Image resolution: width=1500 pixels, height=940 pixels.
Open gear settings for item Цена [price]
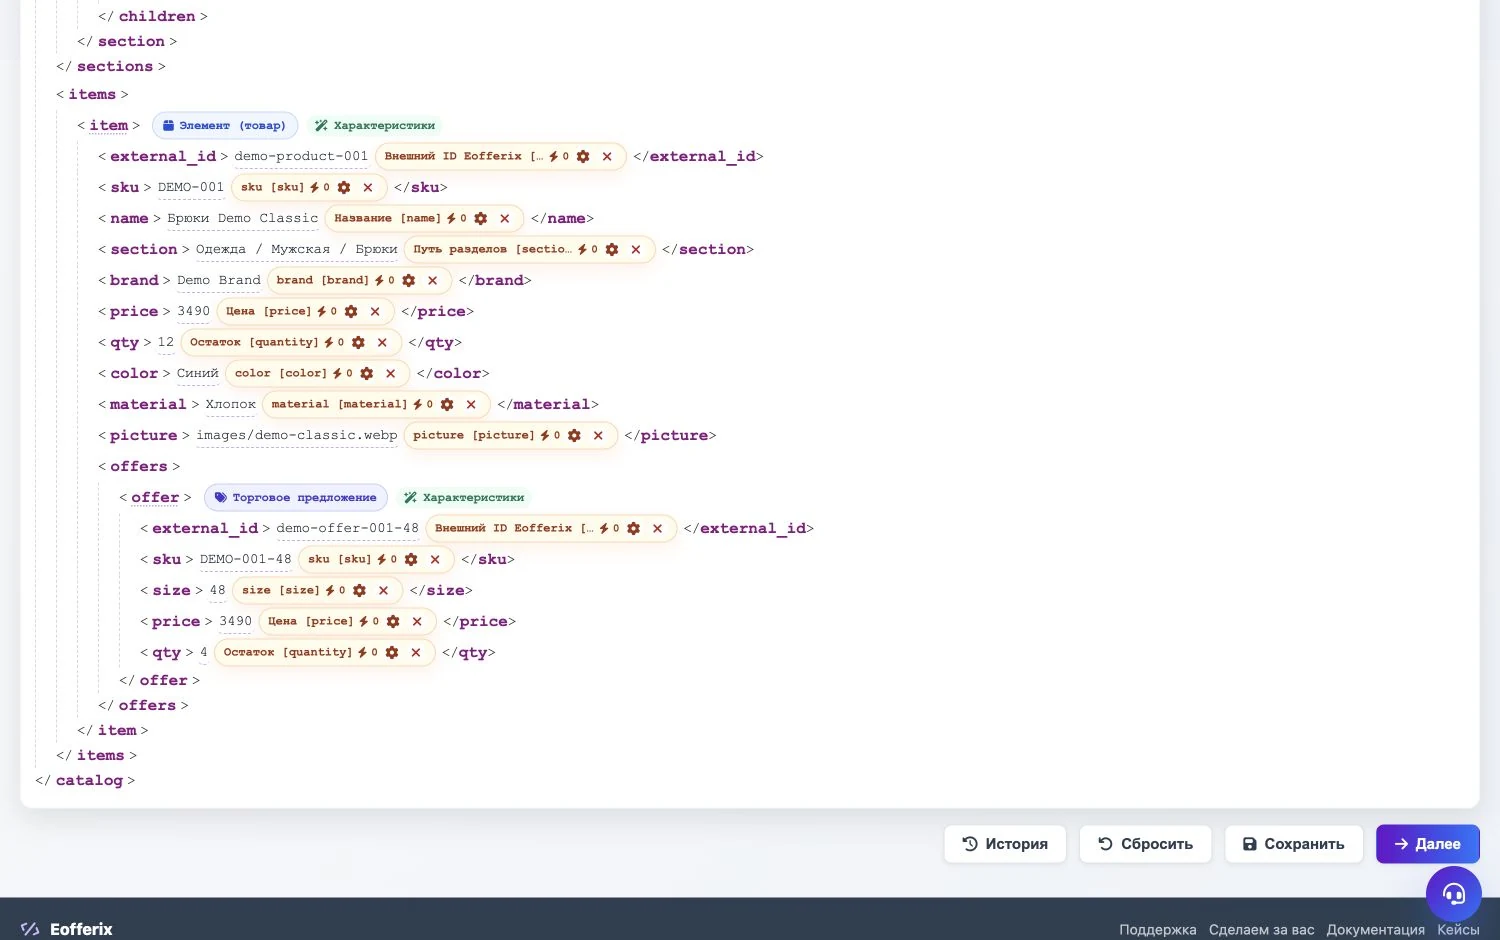351,312
